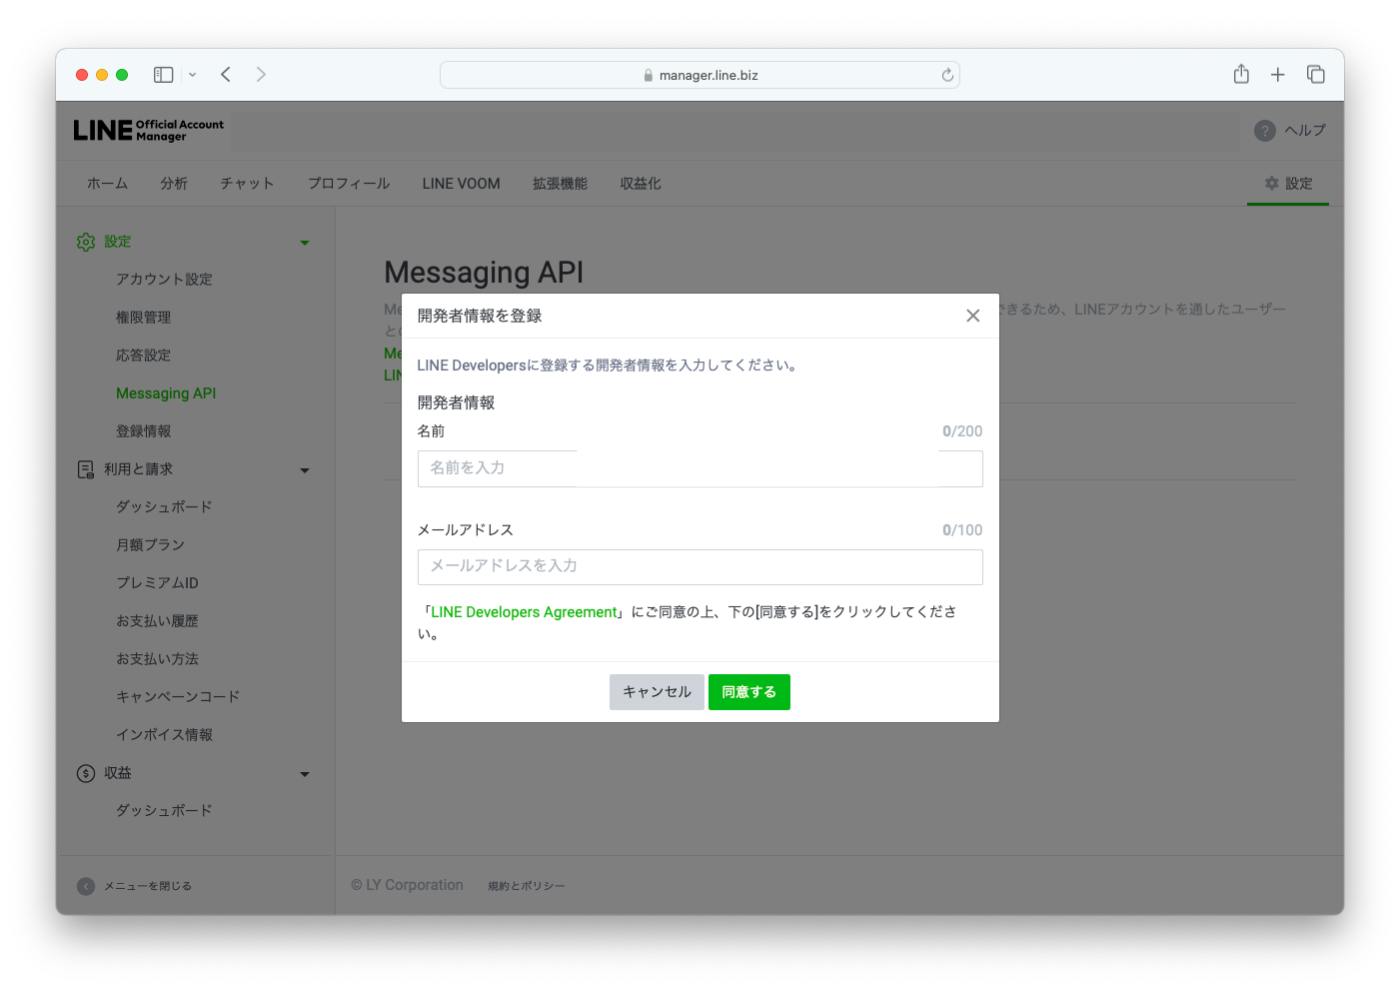Open the 収益化 tab

click(640, 184)
